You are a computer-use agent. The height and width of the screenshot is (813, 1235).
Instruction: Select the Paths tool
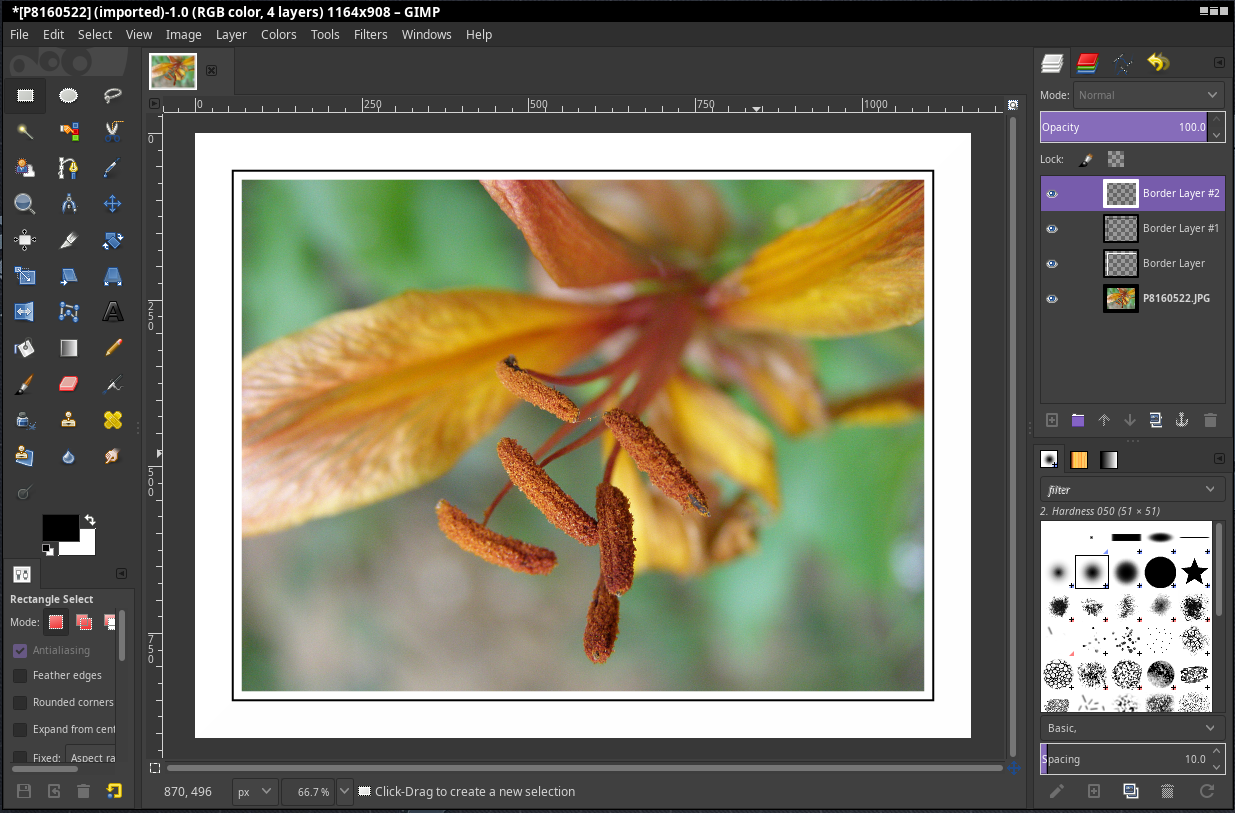pos(68,167)
